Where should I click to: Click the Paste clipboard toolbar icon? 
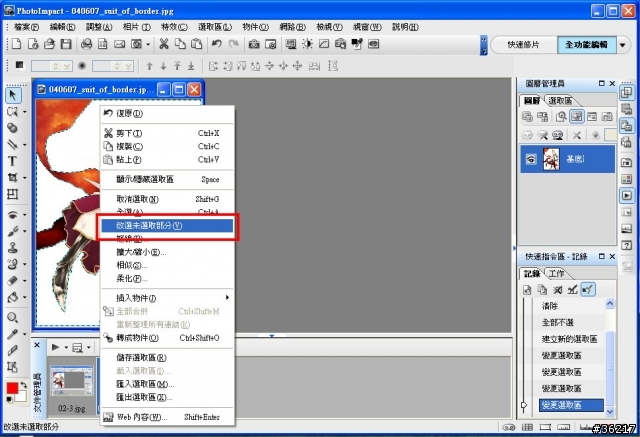click(196, 44)
